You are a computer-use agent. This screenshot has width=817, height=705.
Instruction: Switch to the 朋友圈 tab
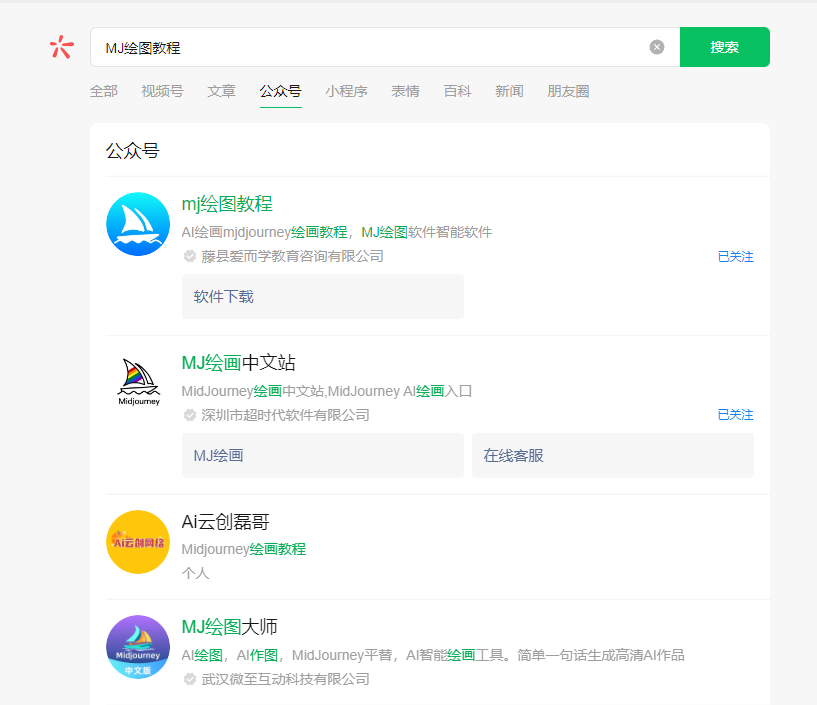568,92
